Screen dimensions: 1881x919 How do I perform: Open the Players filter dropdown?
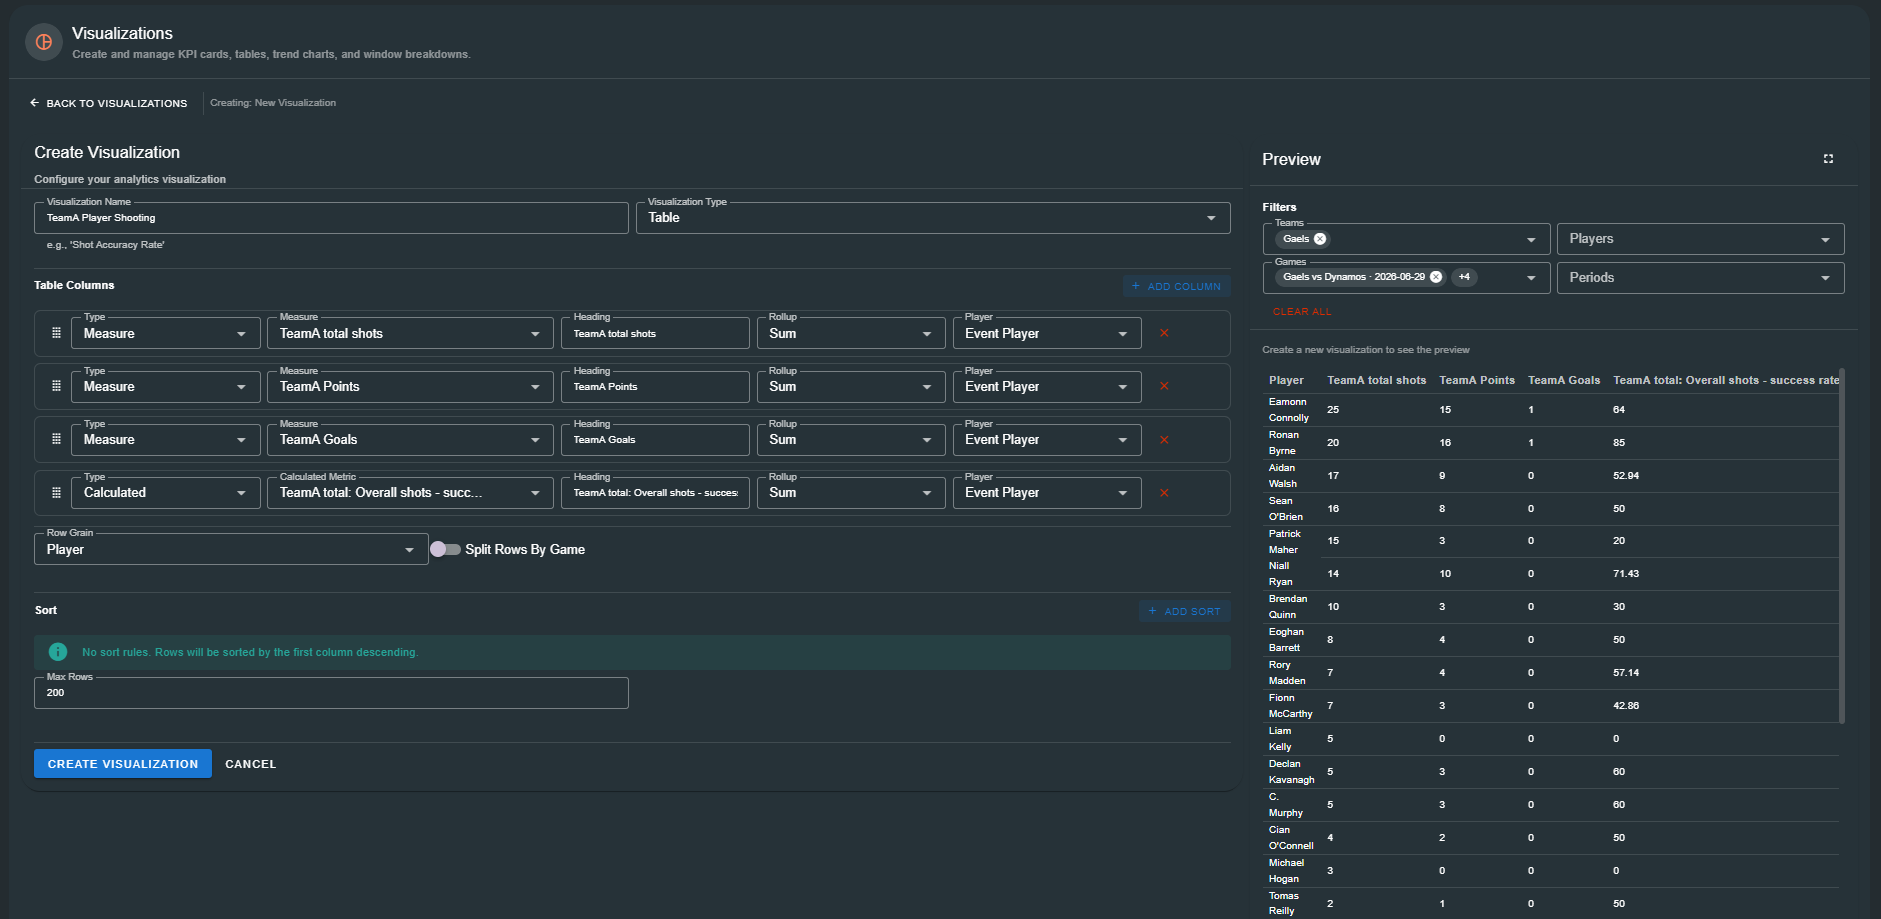[x=1700, y=239]
